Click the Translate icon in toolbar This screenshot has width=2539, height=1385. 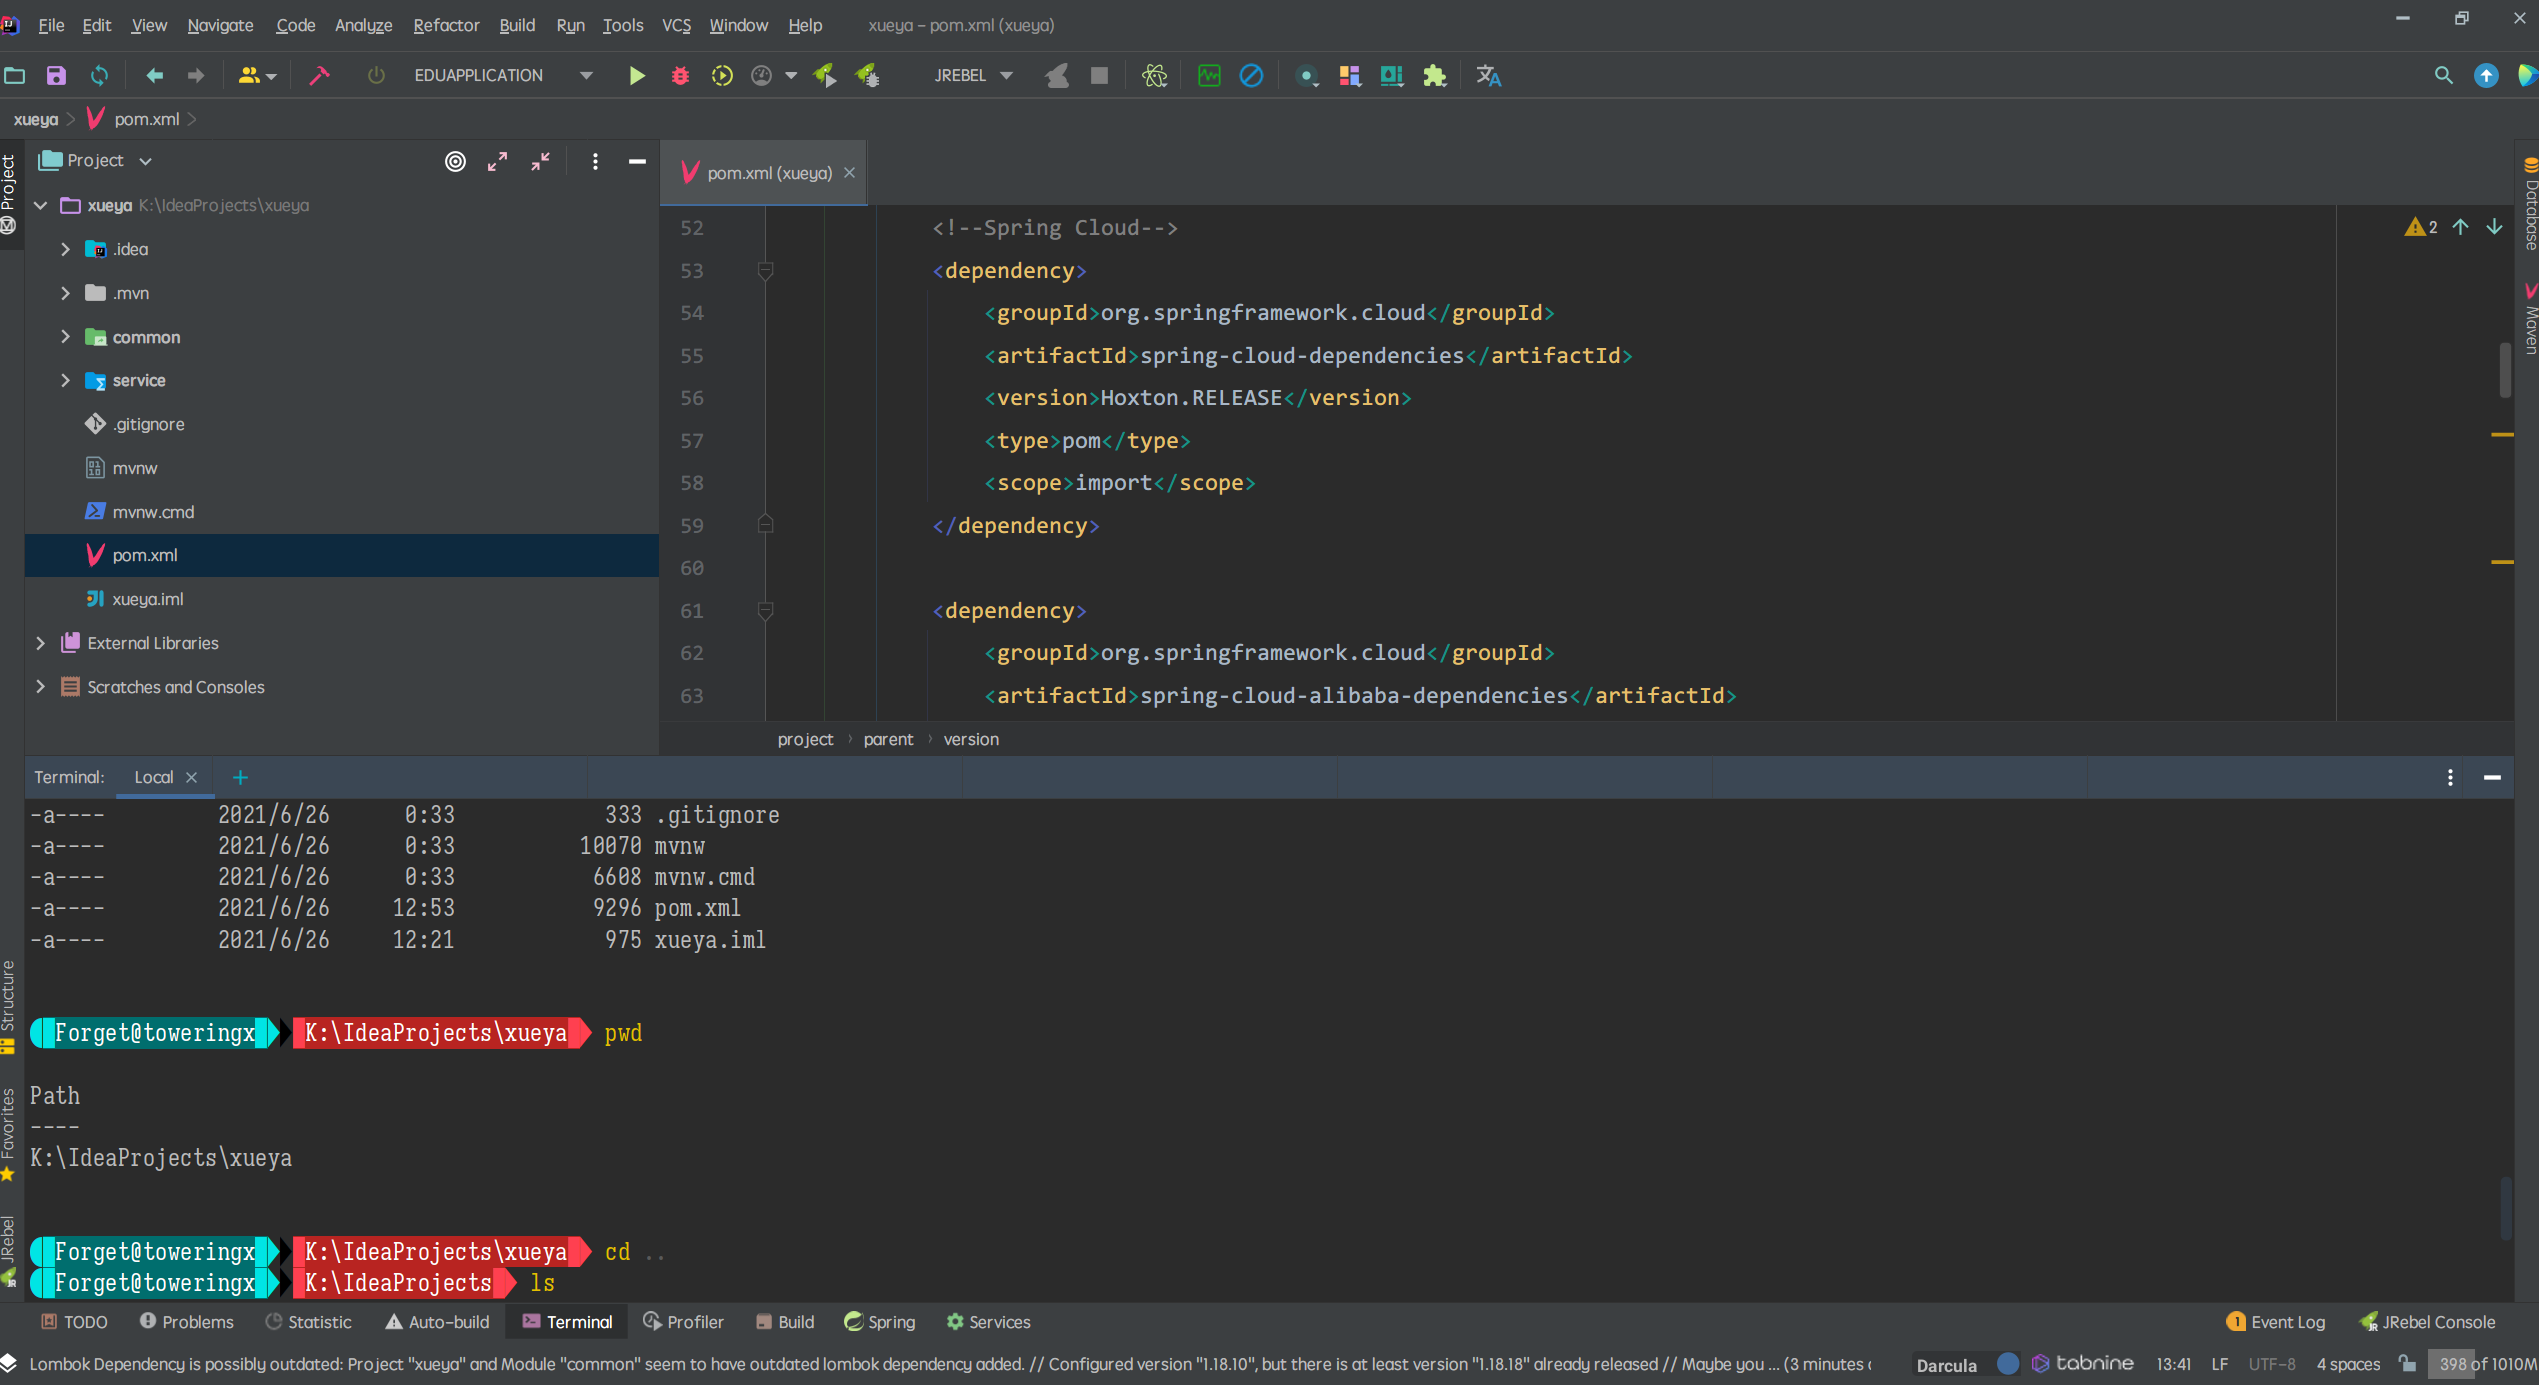click(x=1488, y=76)
